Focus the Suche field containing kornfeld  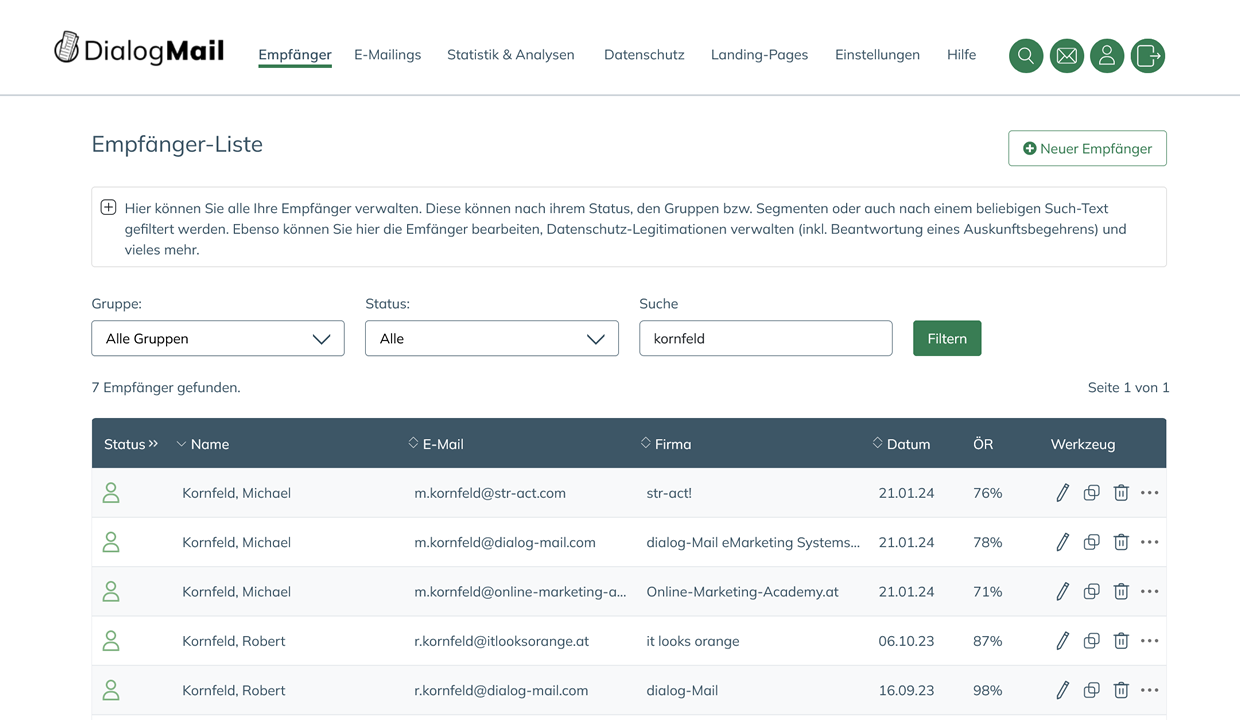coord(766,338)
